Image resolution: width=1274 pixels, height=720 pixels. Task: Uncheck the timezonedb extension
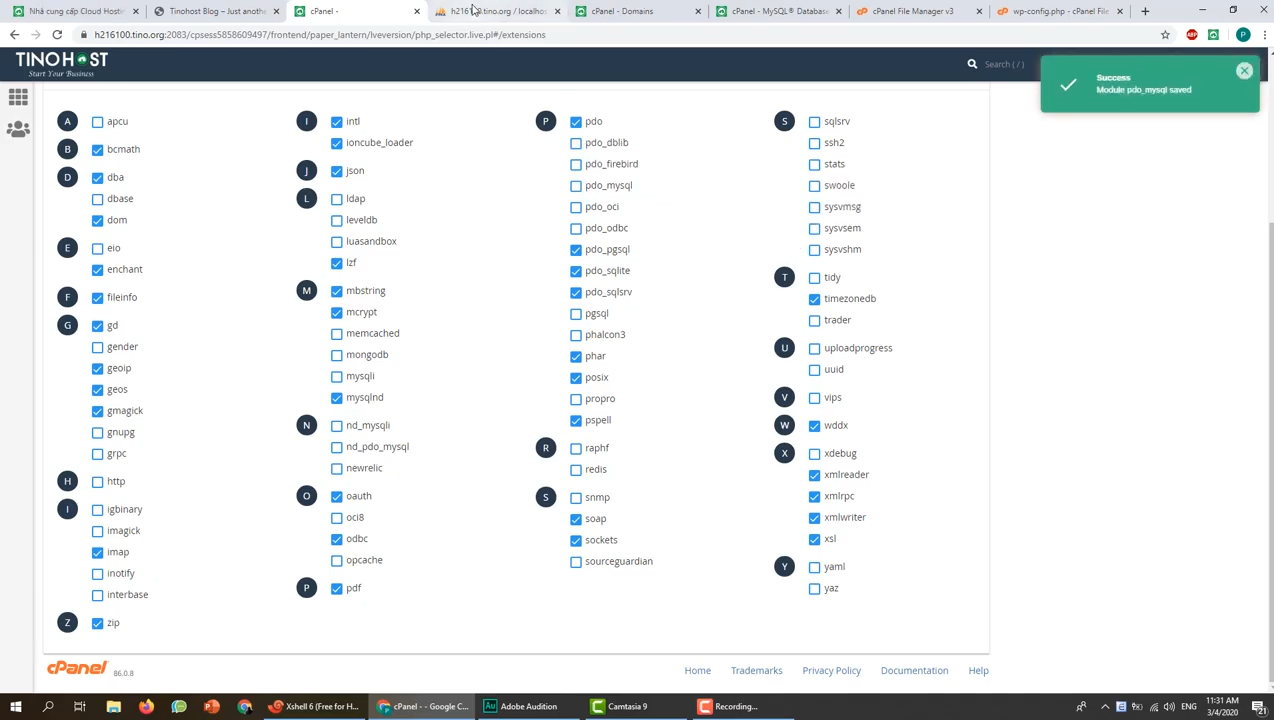click(815, 299)
